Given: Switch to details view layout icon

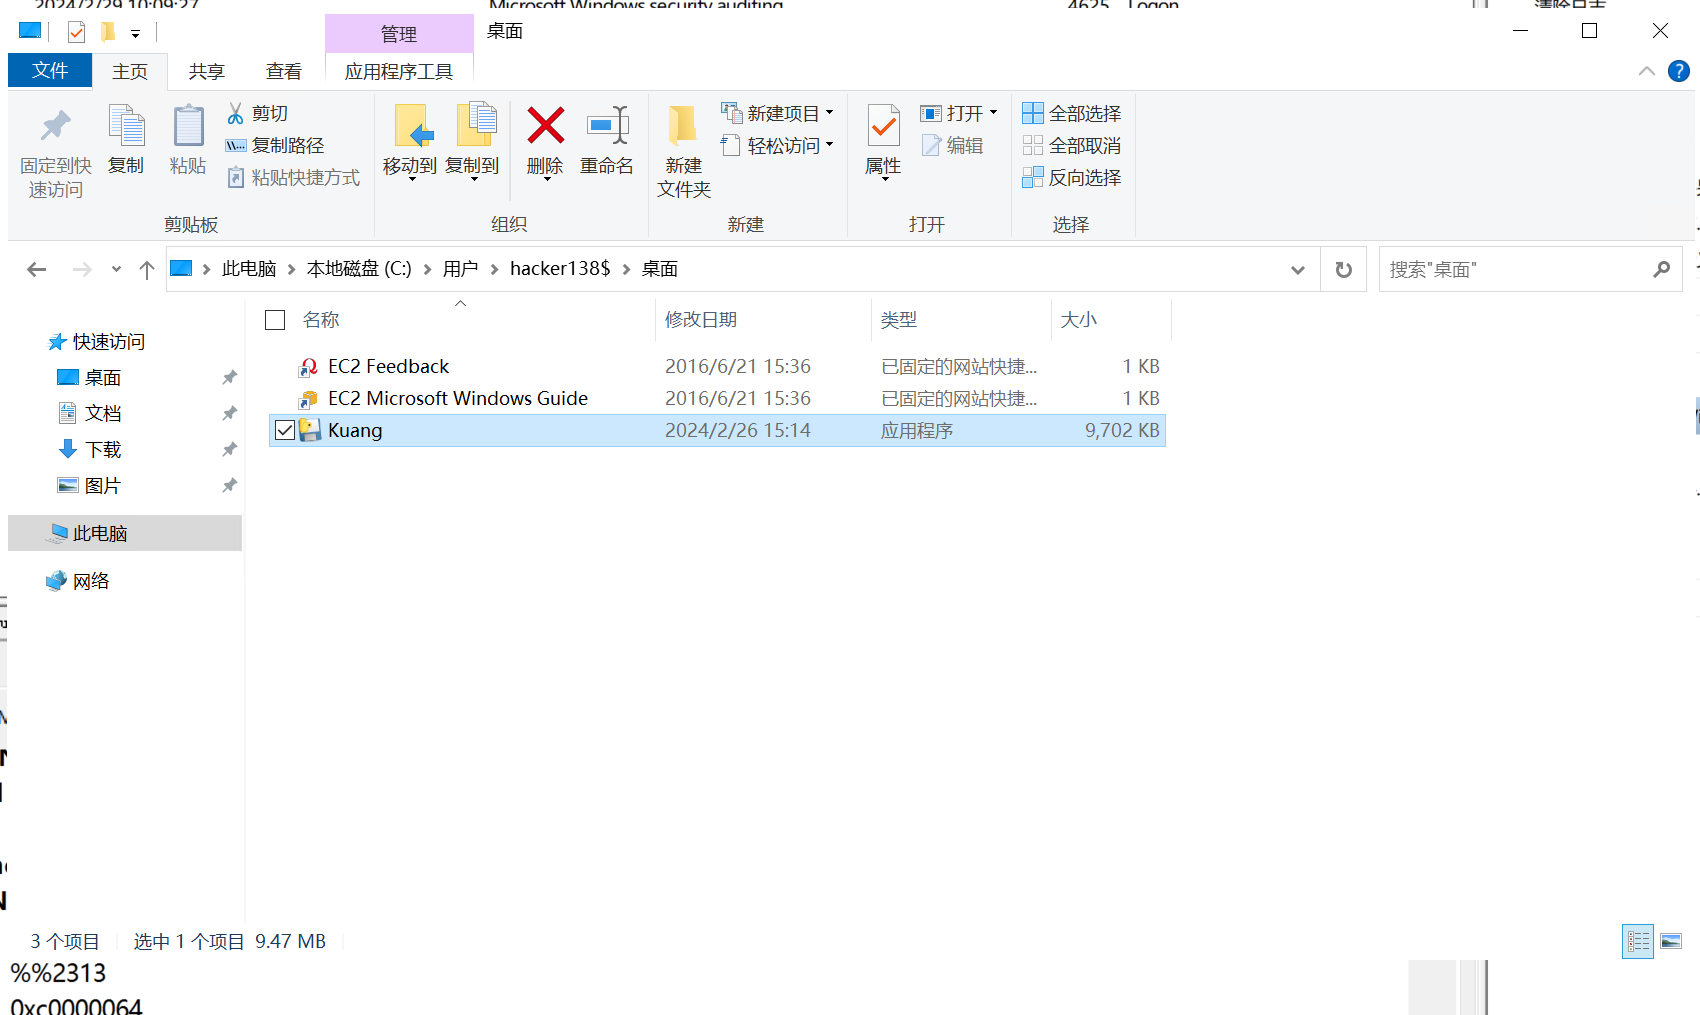Looking at the screenshot, I should [x=1638, y=941].
